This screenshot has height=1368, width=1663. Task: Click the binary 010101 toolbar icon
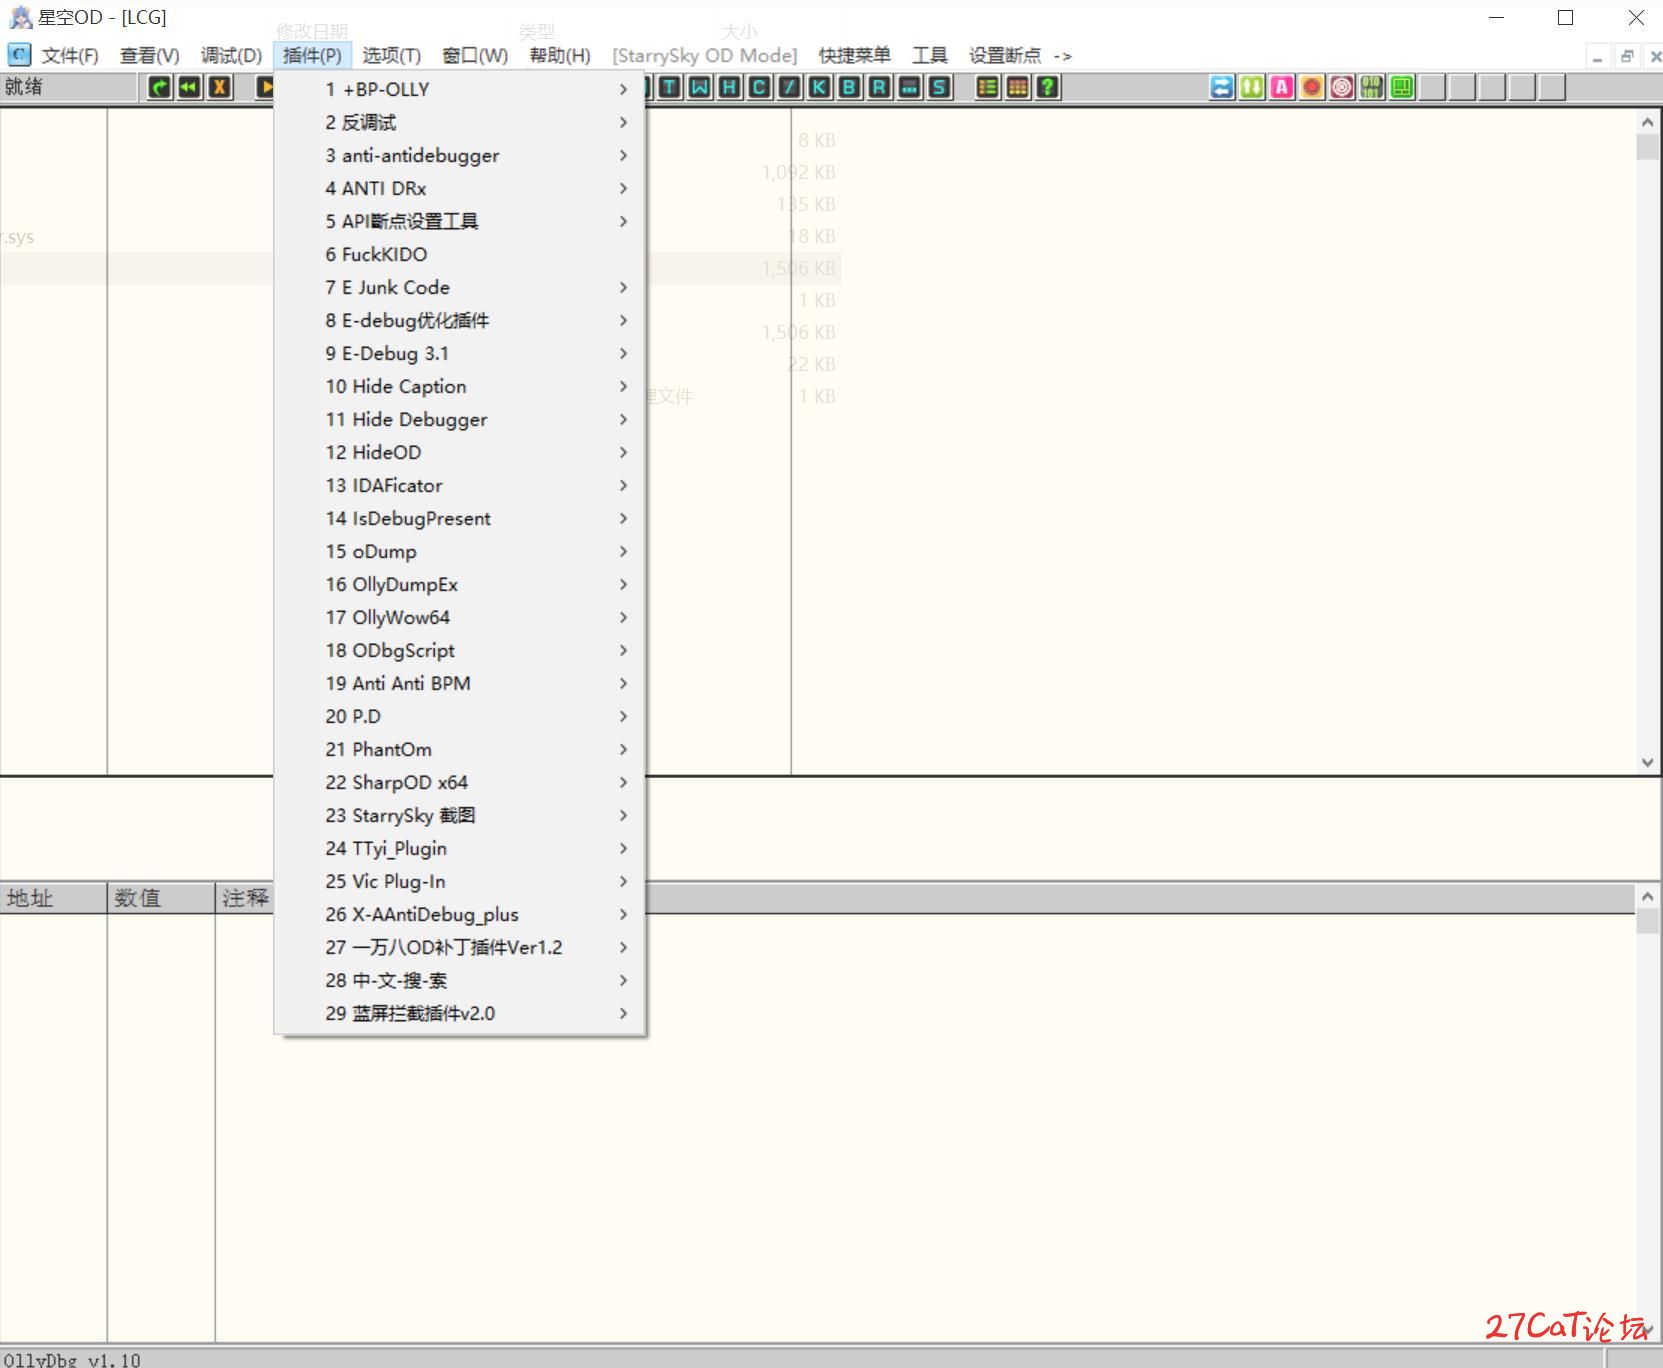coord(1372,87)
